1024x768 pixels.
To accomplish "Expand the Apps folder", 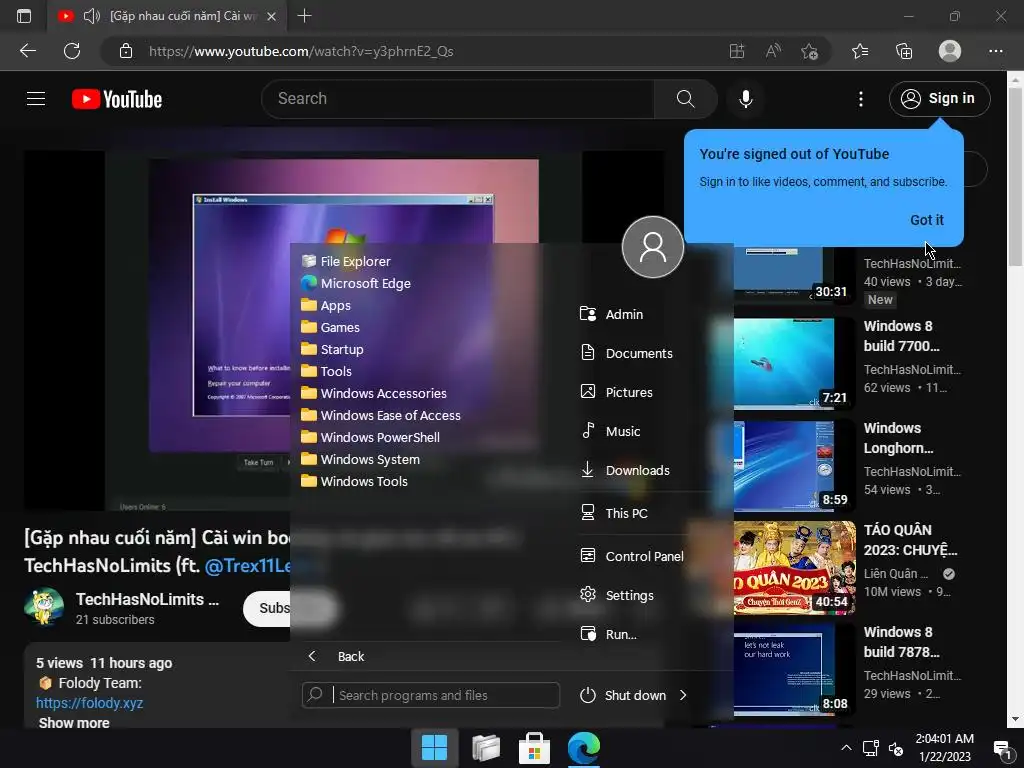I will pyautogui.click(x=326, y=306).
